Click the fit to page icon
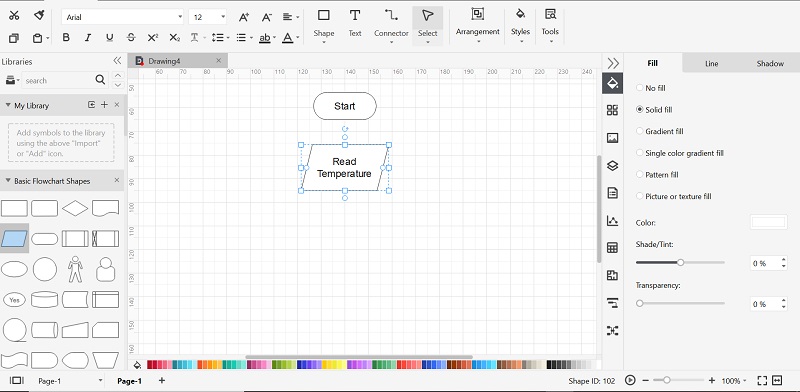The height and width of the screenshot is (392, 800). point(762,380)
